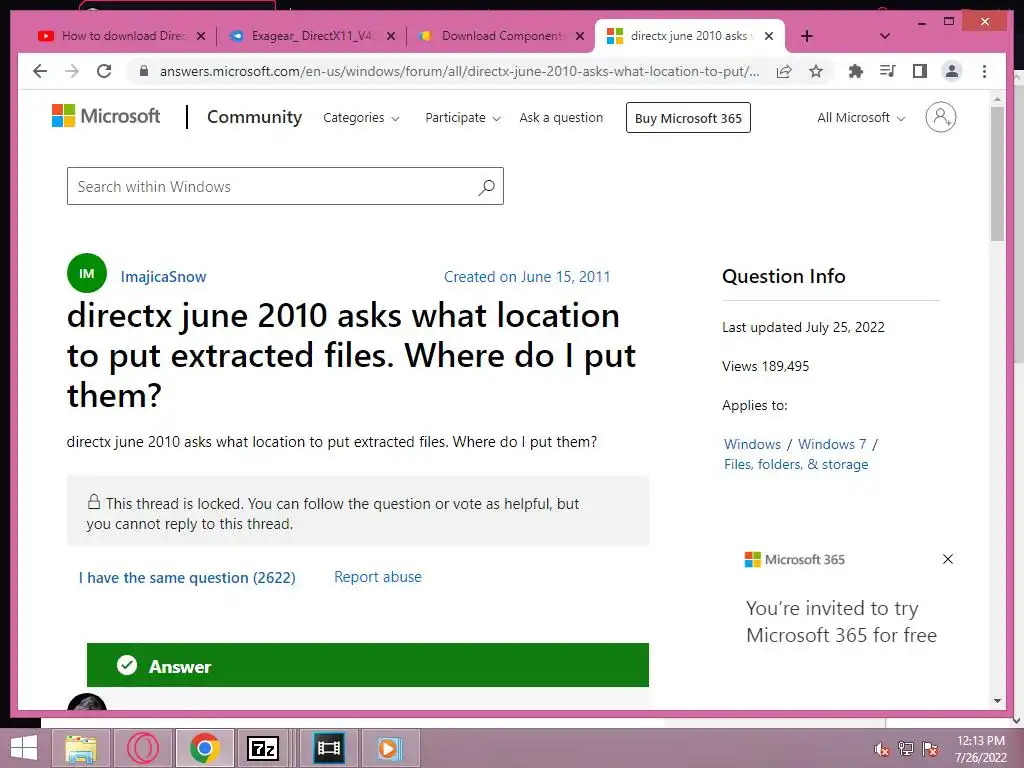This screenshot has width=1024, height=768.
Task: Click the scrollbar down arrow
Action: (997, 701)
